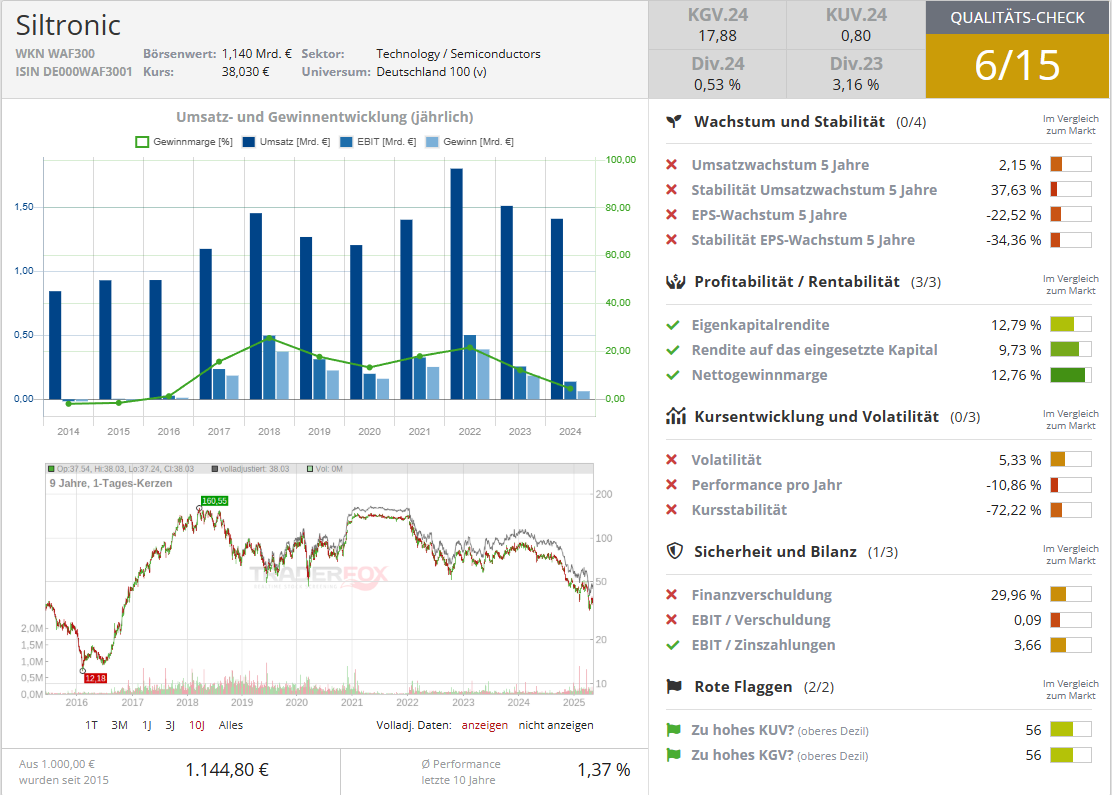Click the green checkmark next to Rendite auf das eingesetzte Kapital

[x=673, y=350]
